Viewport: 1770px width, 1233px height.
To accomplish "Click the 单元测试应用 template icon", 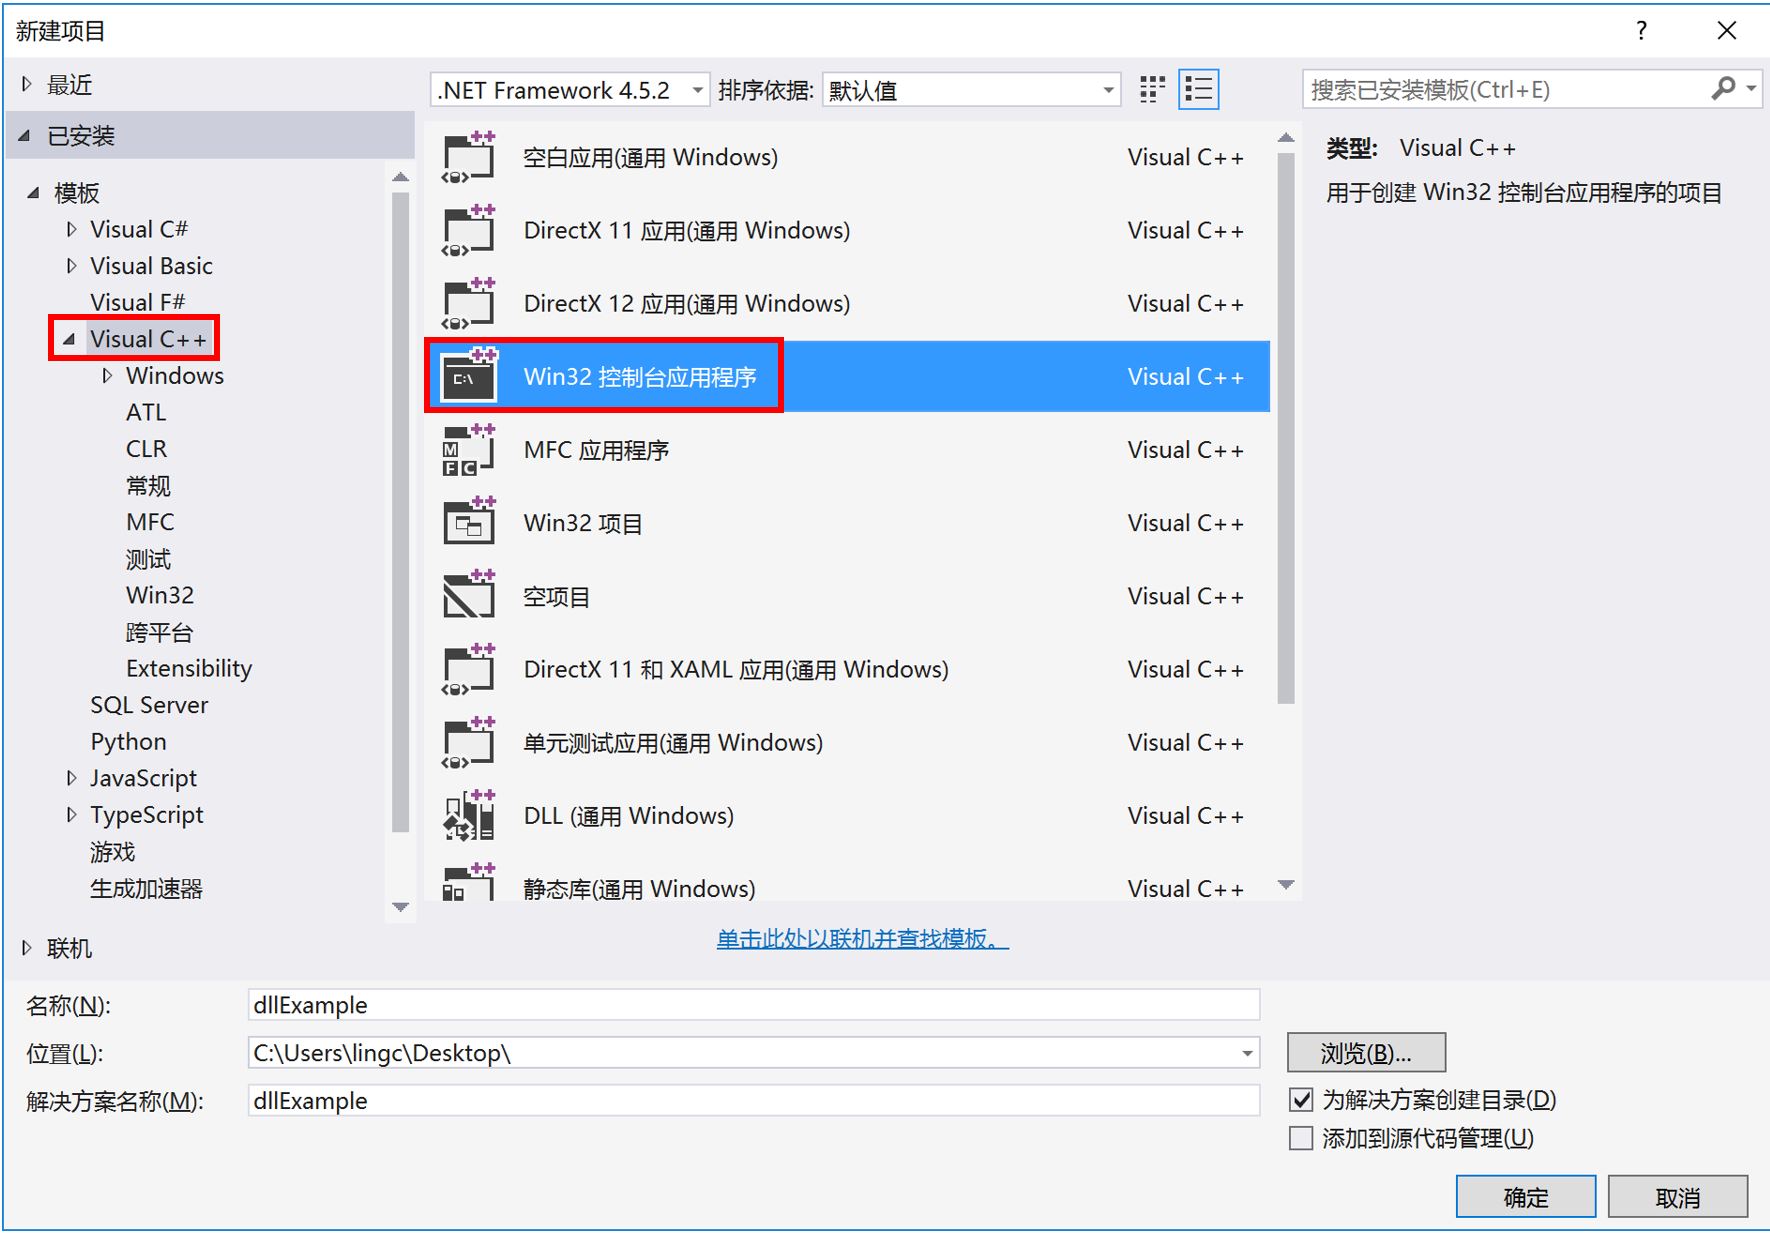I will pos(469,742).
